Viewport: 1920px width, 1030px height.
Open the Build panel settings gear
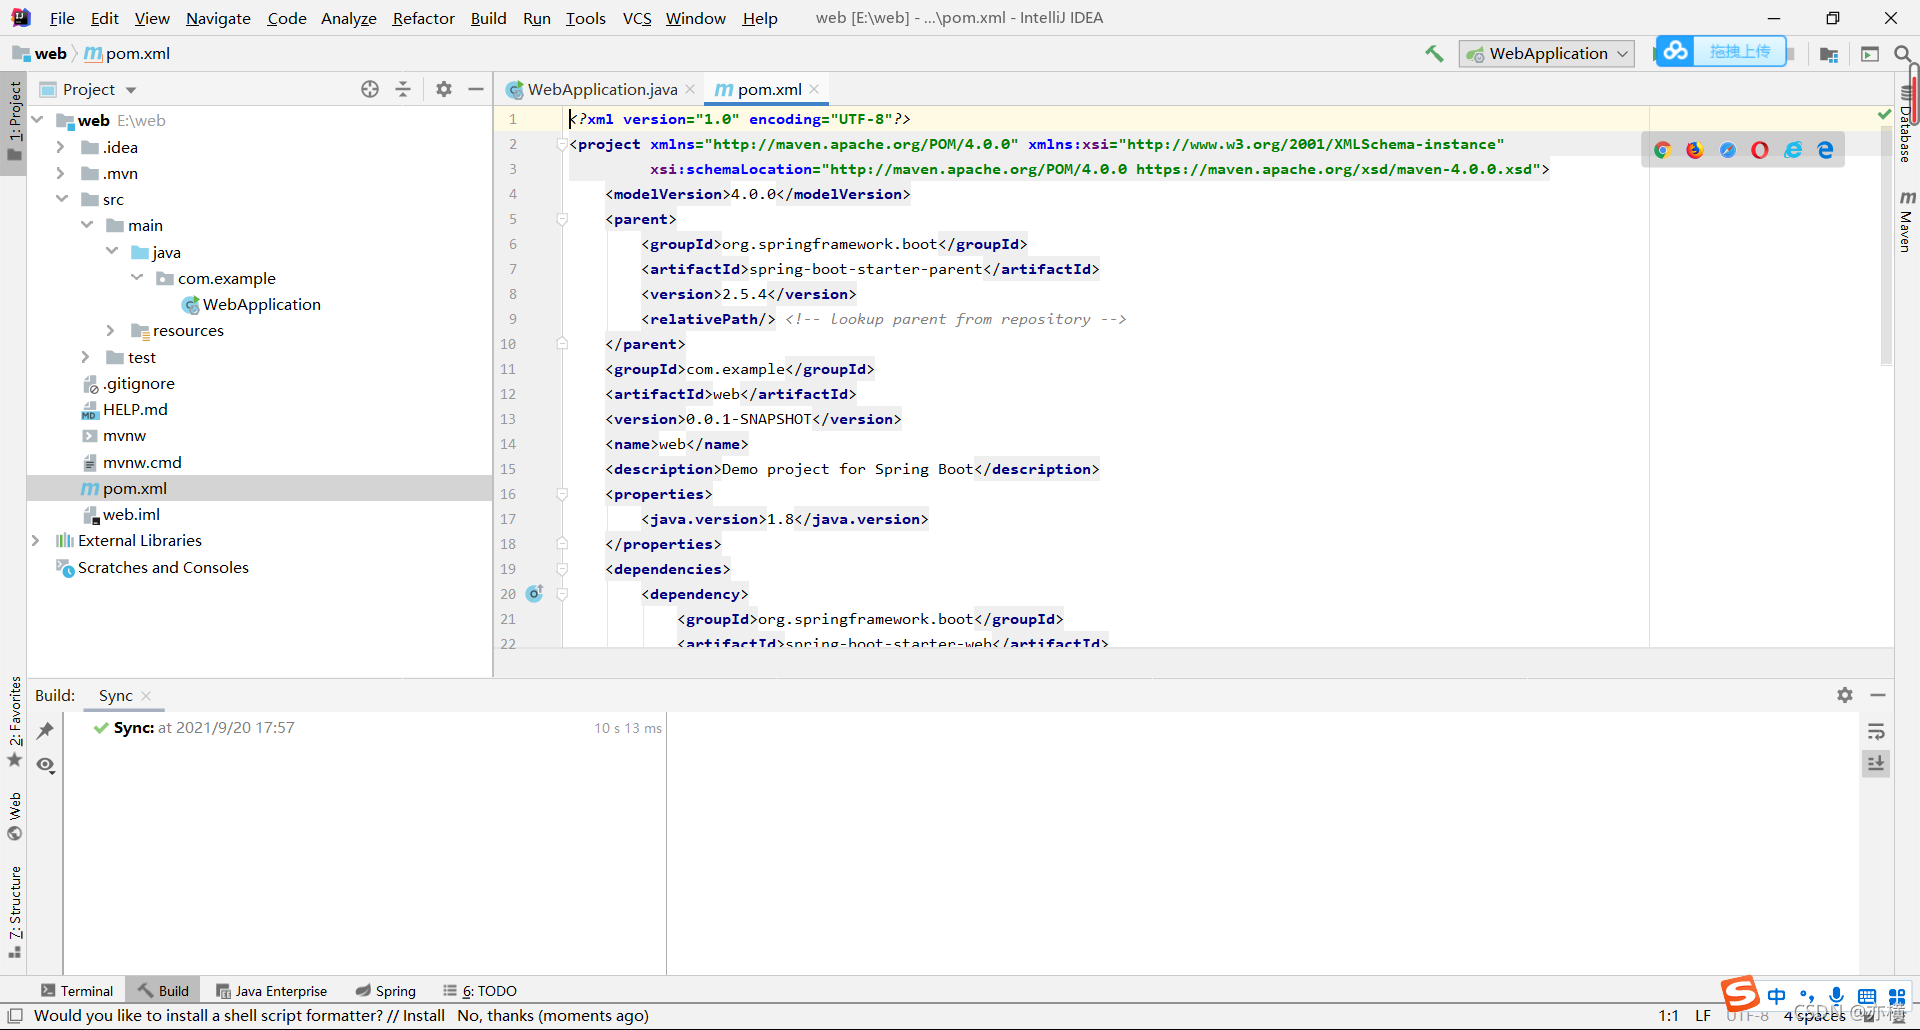tap(1845, 695)
